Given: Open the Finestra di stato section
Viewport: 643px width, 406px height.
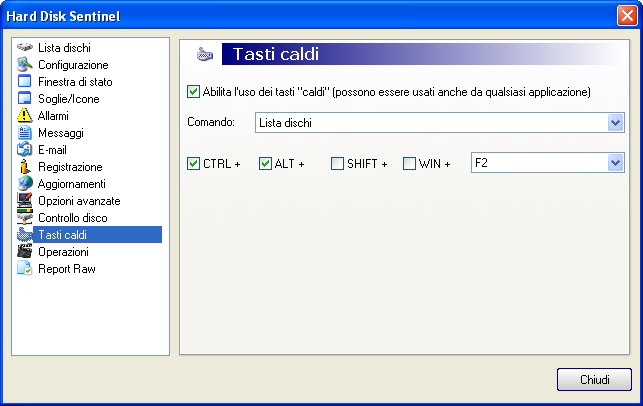Looking at the screenshot, I should coord(75,82).
